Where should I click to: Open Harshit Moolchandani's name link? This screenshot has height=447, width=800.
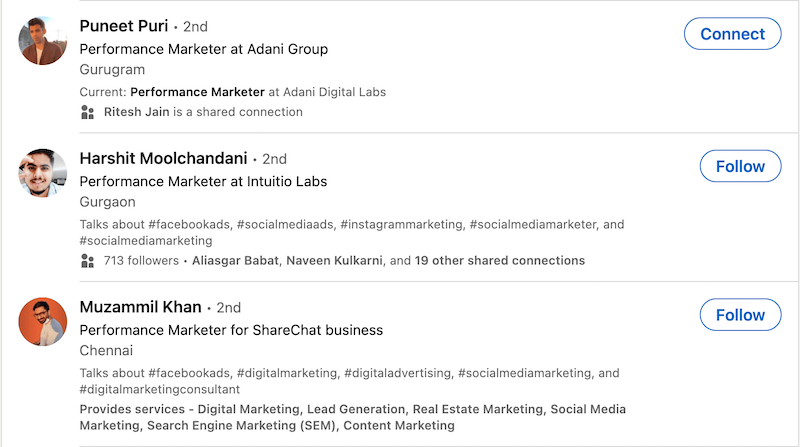pos(163,158)
